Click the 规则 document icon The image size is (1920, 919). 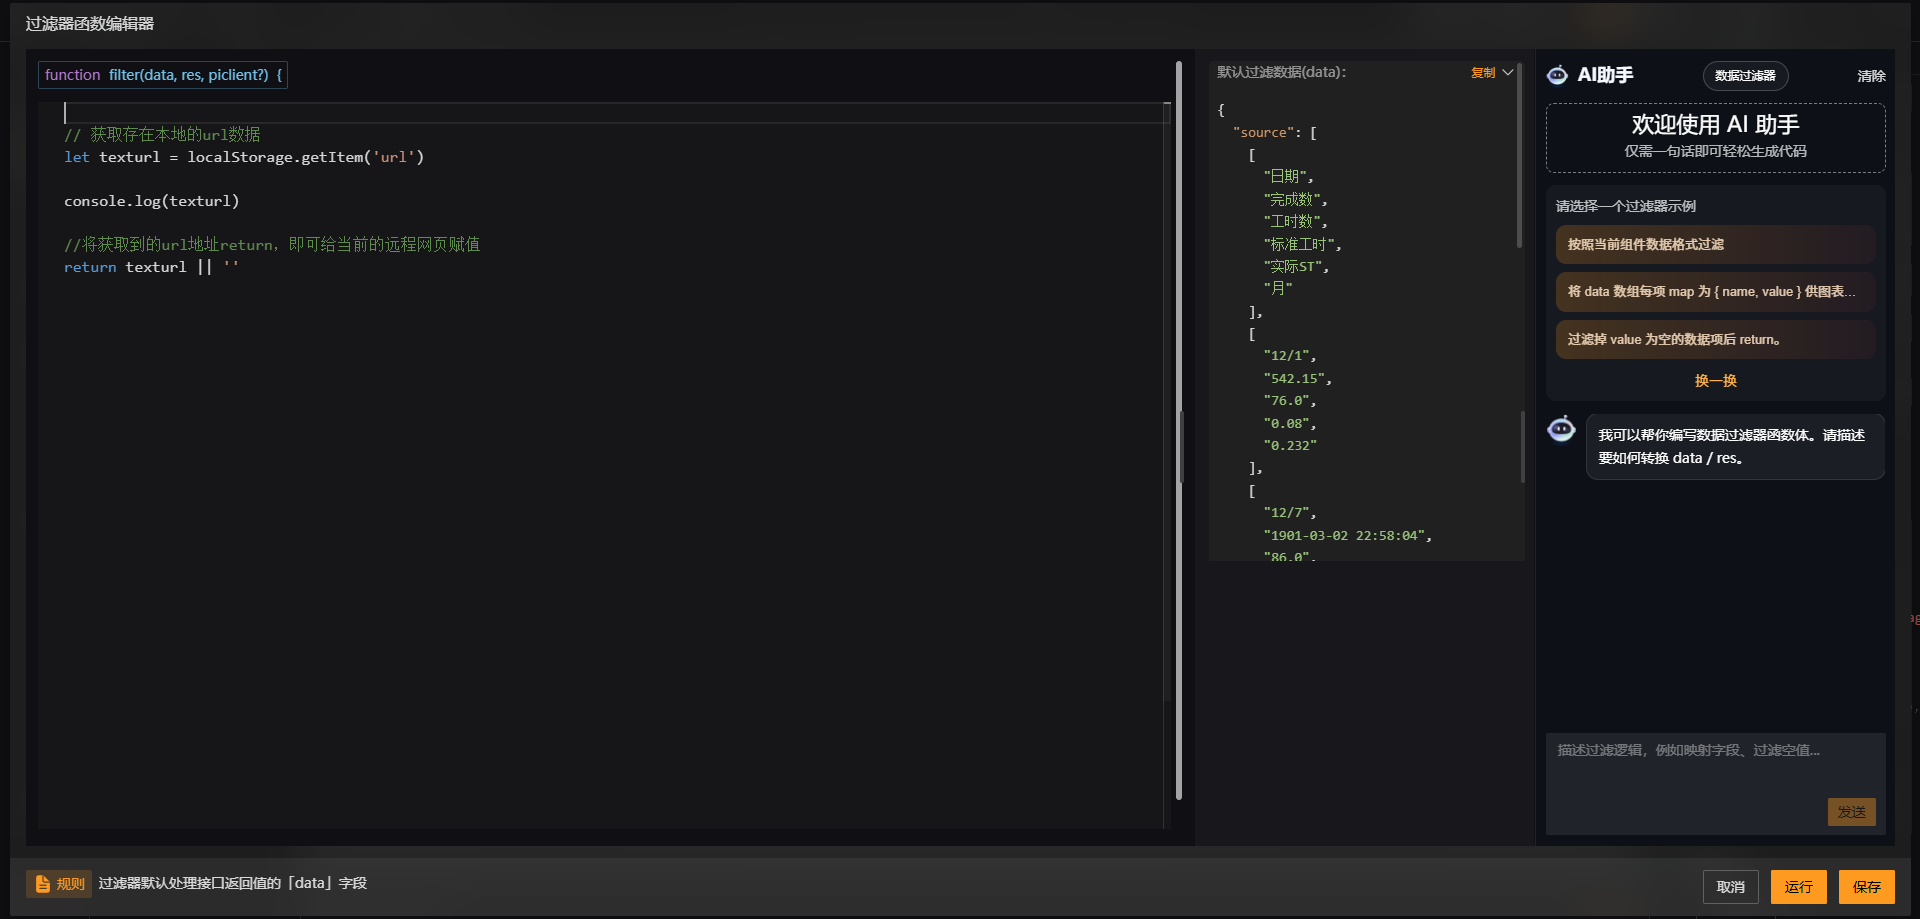point(42,884)
